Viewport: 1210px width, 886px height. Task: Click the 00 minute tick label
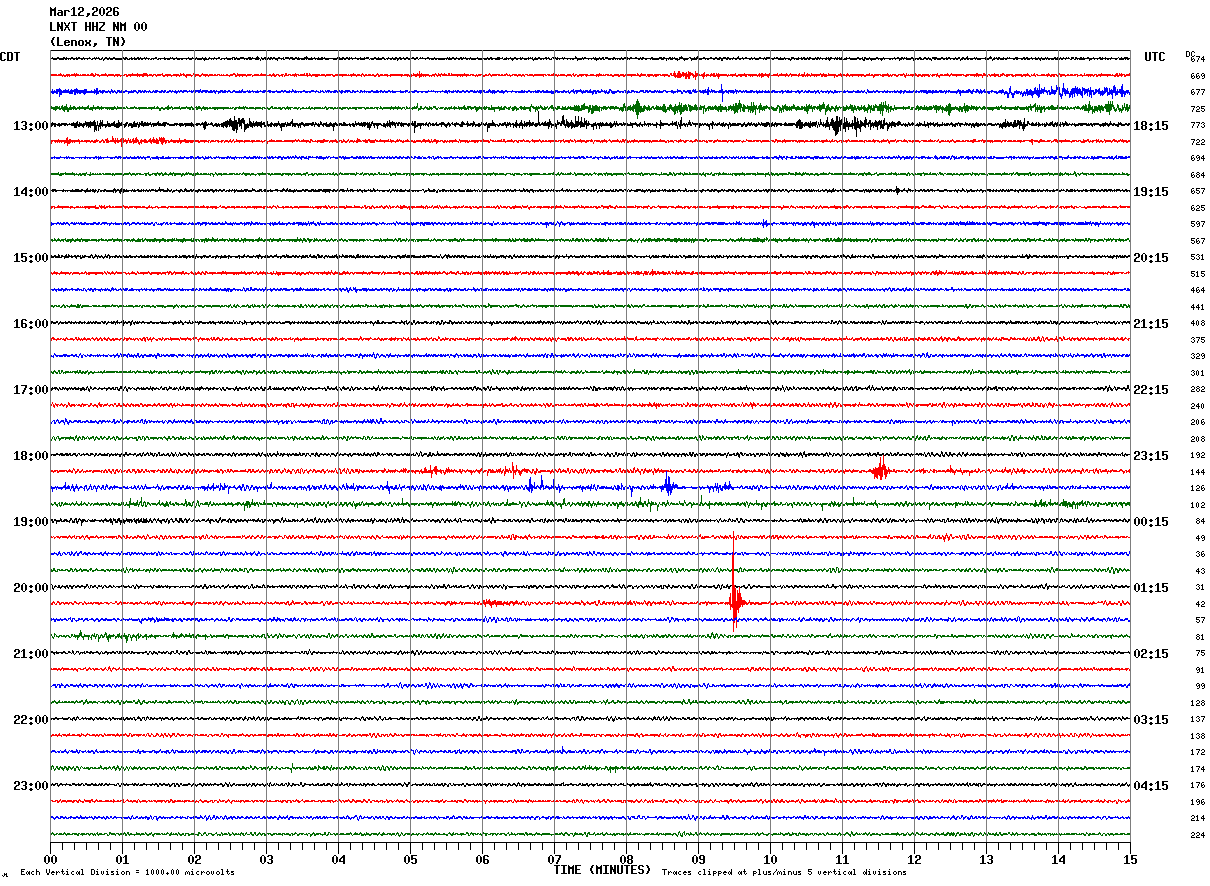pos(51,859)
